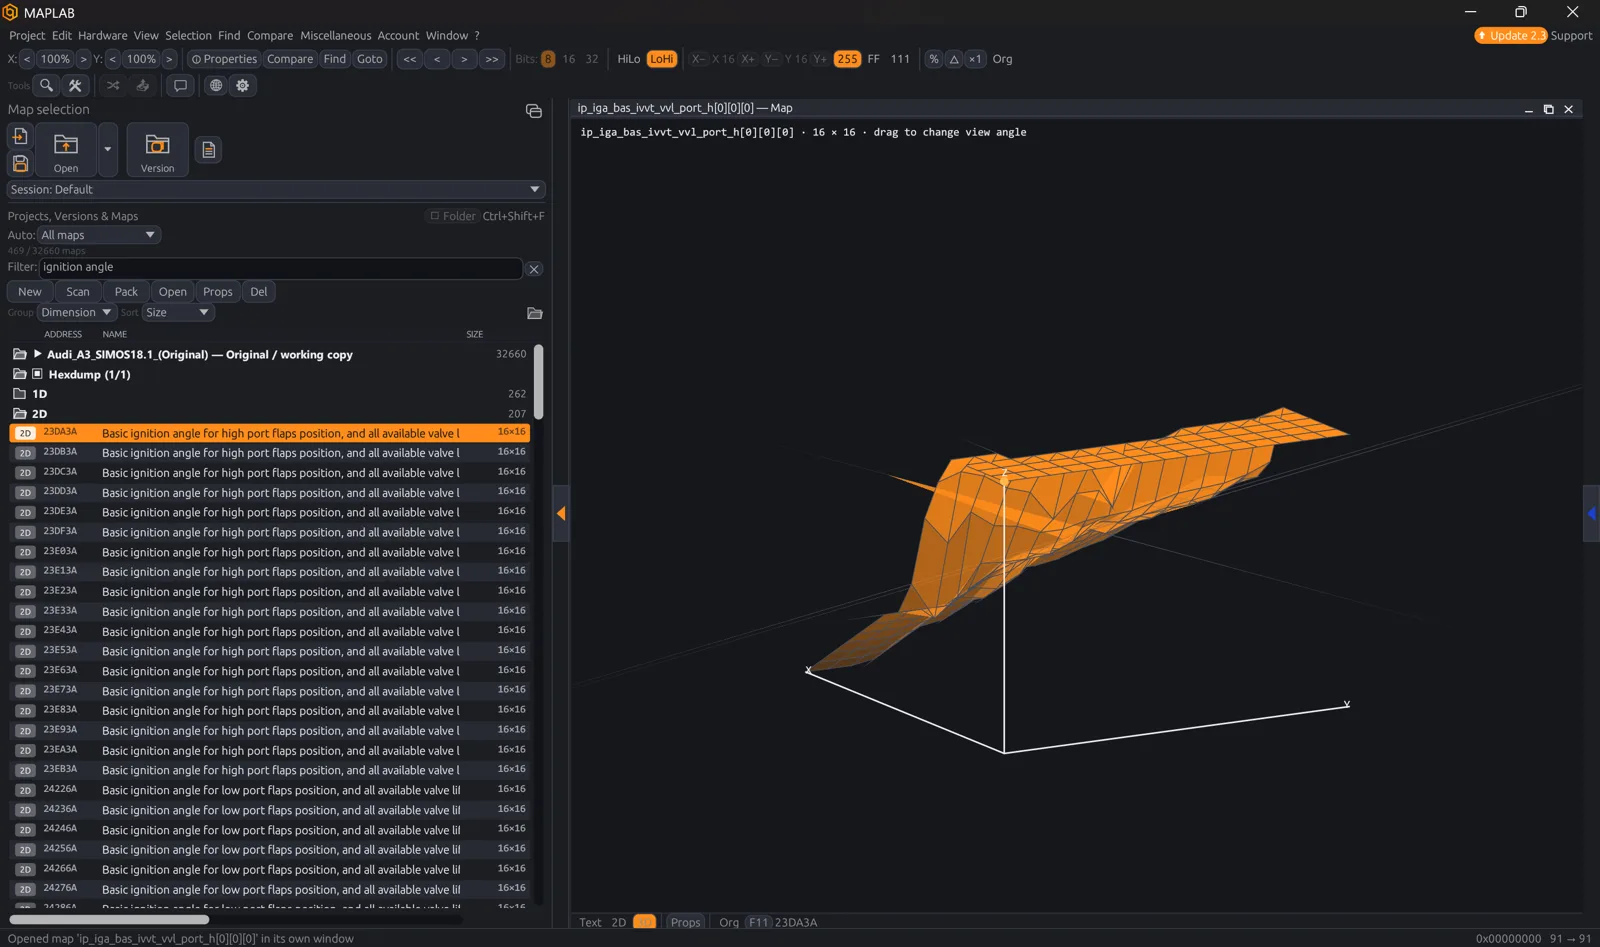1600x947 pixels.
Task: Click the Properties toolbar button
Action: point(224,59)
